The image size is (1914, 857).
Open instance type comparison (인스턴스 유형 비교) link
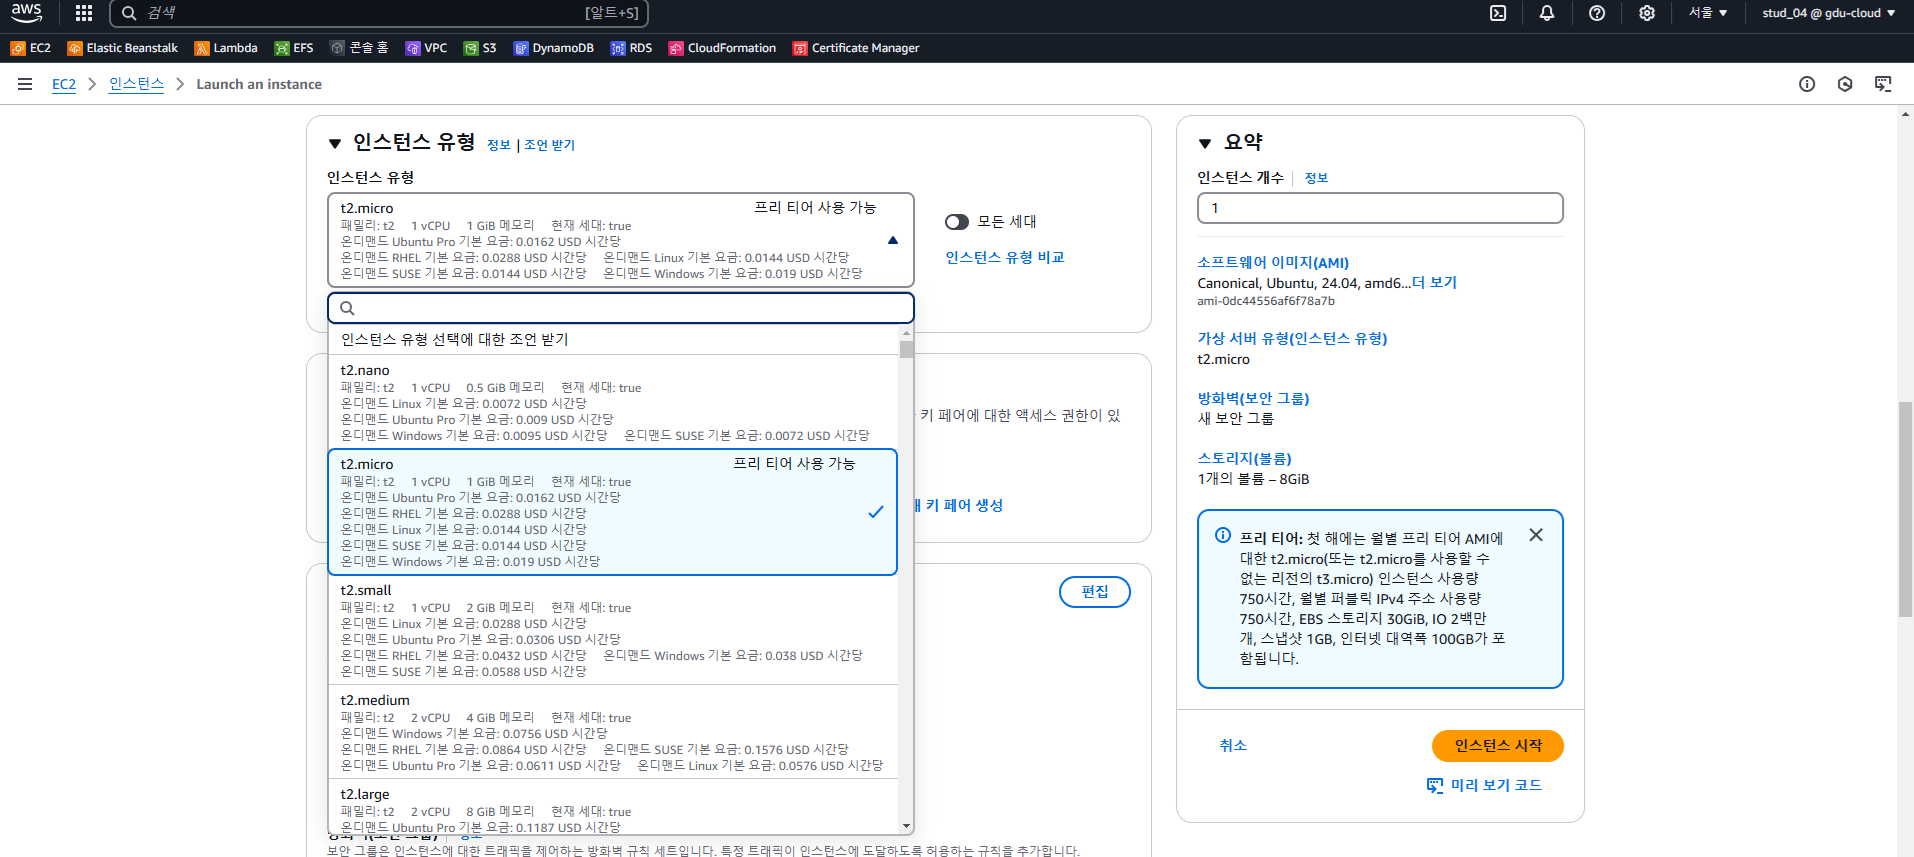[1005, 257]
